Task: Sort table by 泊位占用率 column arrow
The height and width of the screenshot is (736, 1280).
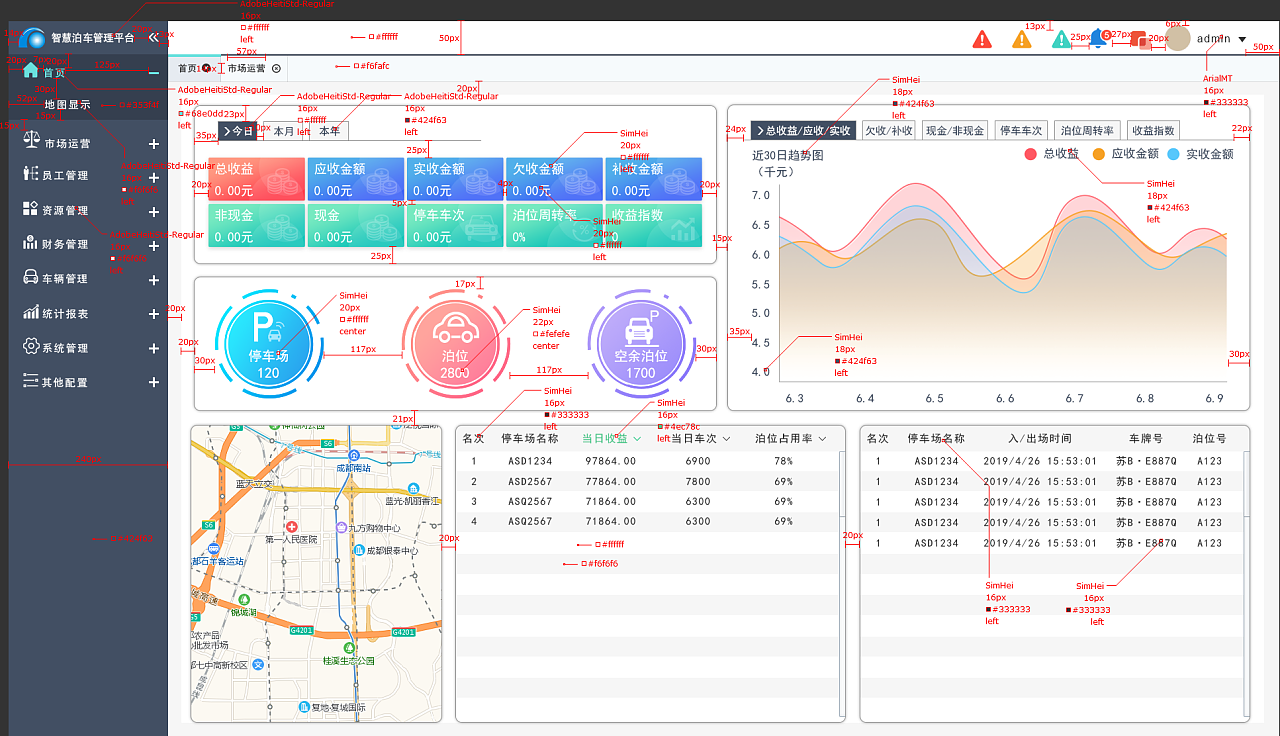Action: tap(823, 439)
